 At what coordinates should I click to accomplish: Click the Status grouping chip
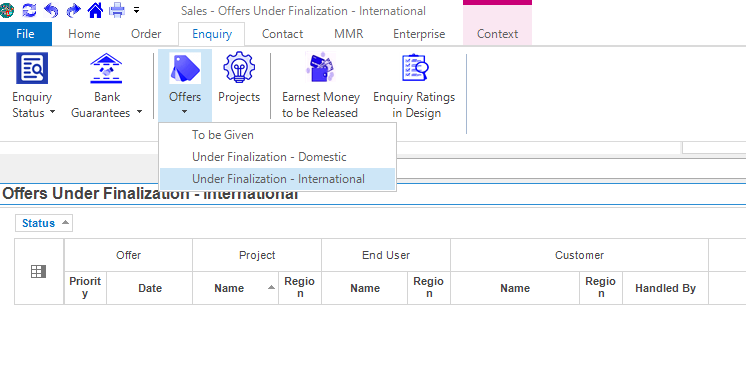44,223
